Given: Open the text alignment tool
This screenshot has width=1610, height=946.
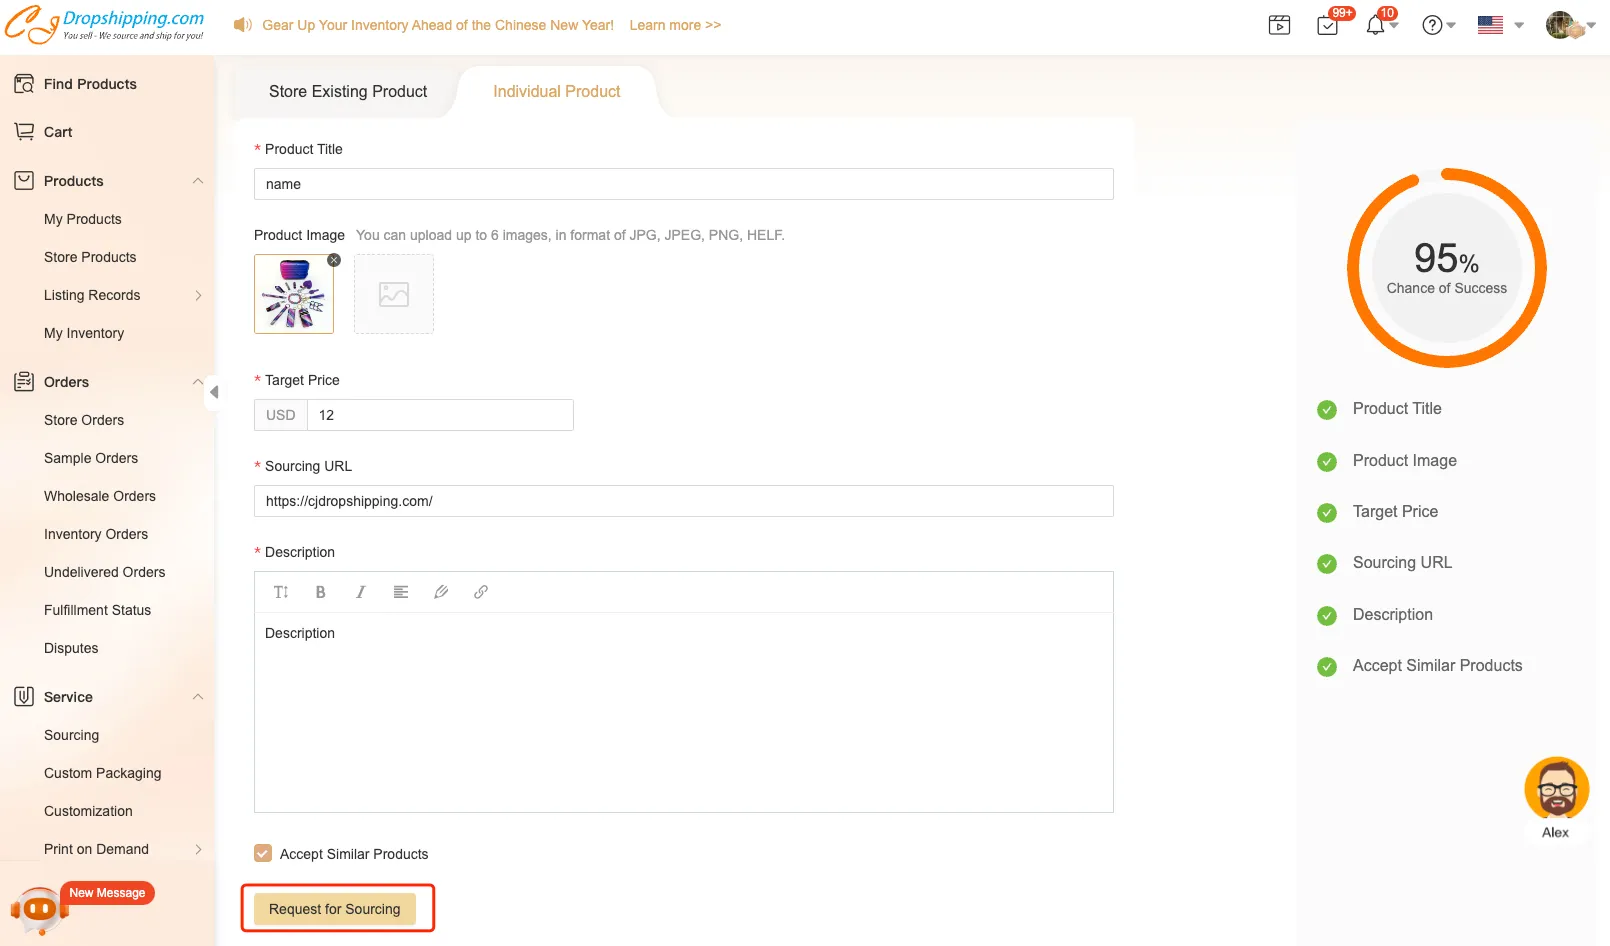Looking at the screenshot, I should 400,592.
